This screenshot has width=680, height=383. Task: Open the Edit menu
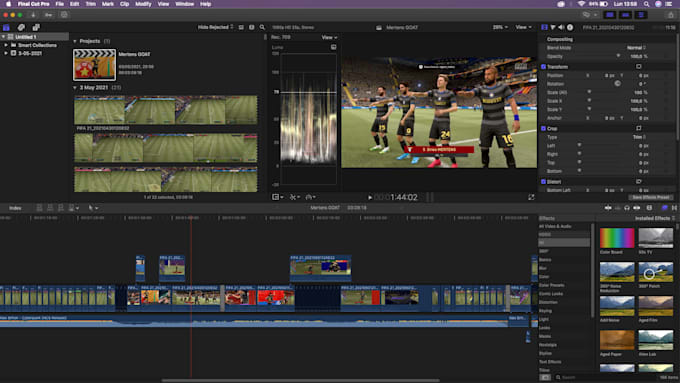[x=75, y=4]
